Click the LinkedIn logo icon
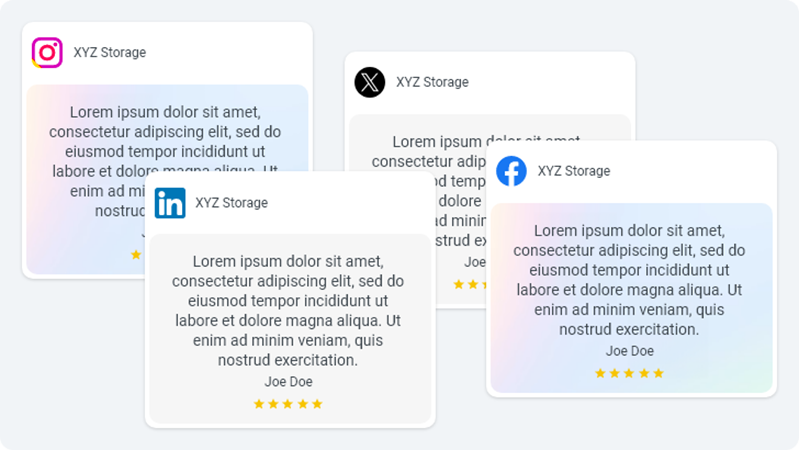This screenshot has width=800, height=450. (170, 203)
